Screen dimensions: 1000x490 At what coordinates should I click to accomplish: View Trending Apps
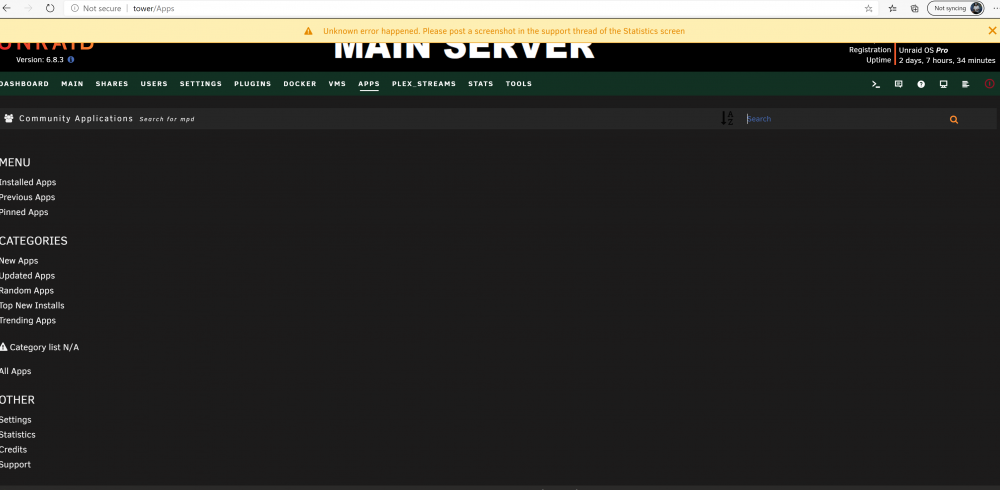pos(28,320)
